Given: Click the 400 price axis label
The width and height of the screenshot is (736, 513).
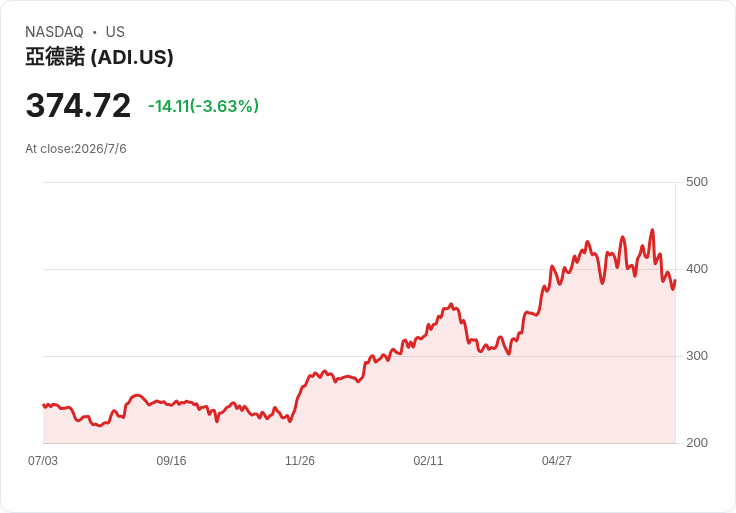Looking at the screenshot, I should point(697,269).
